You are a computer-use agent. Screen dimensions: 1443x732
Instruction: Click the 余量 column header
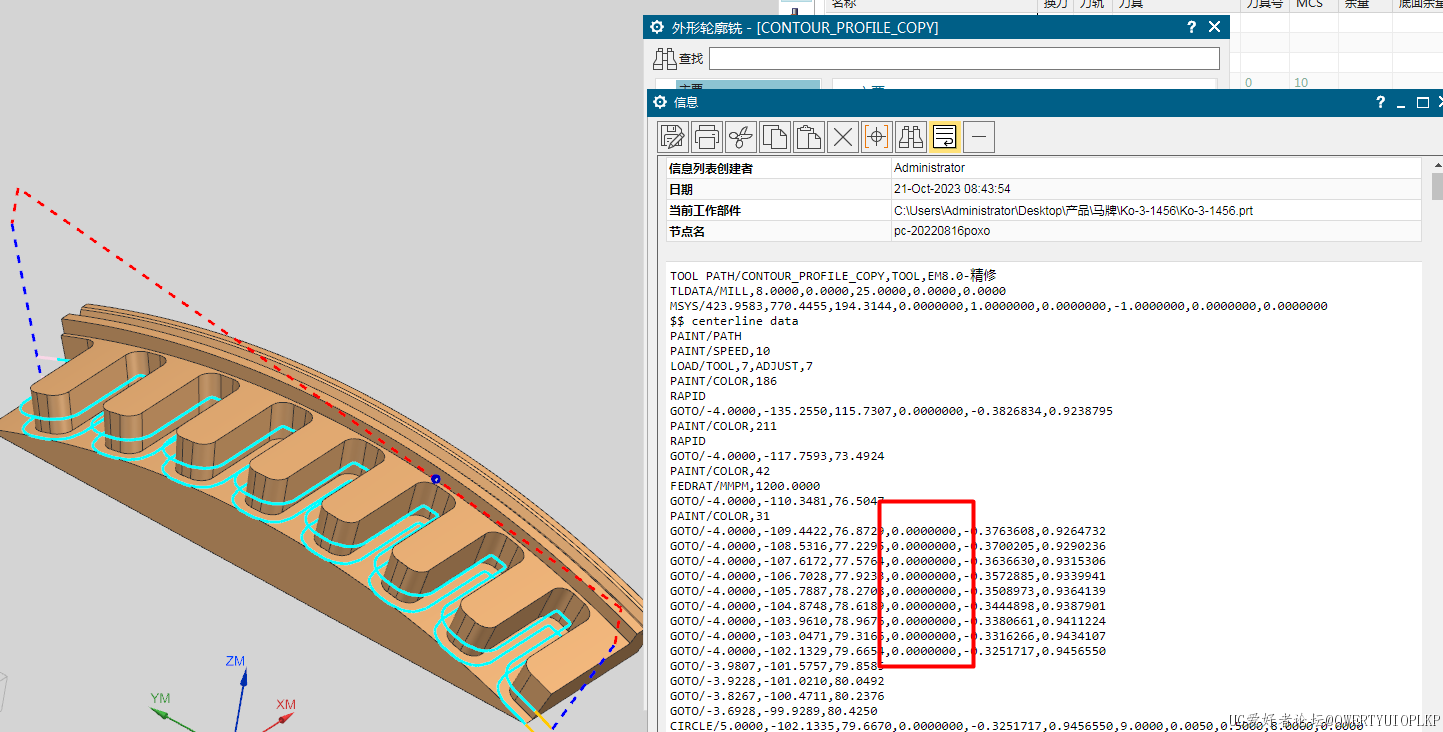pos(1357,4)
